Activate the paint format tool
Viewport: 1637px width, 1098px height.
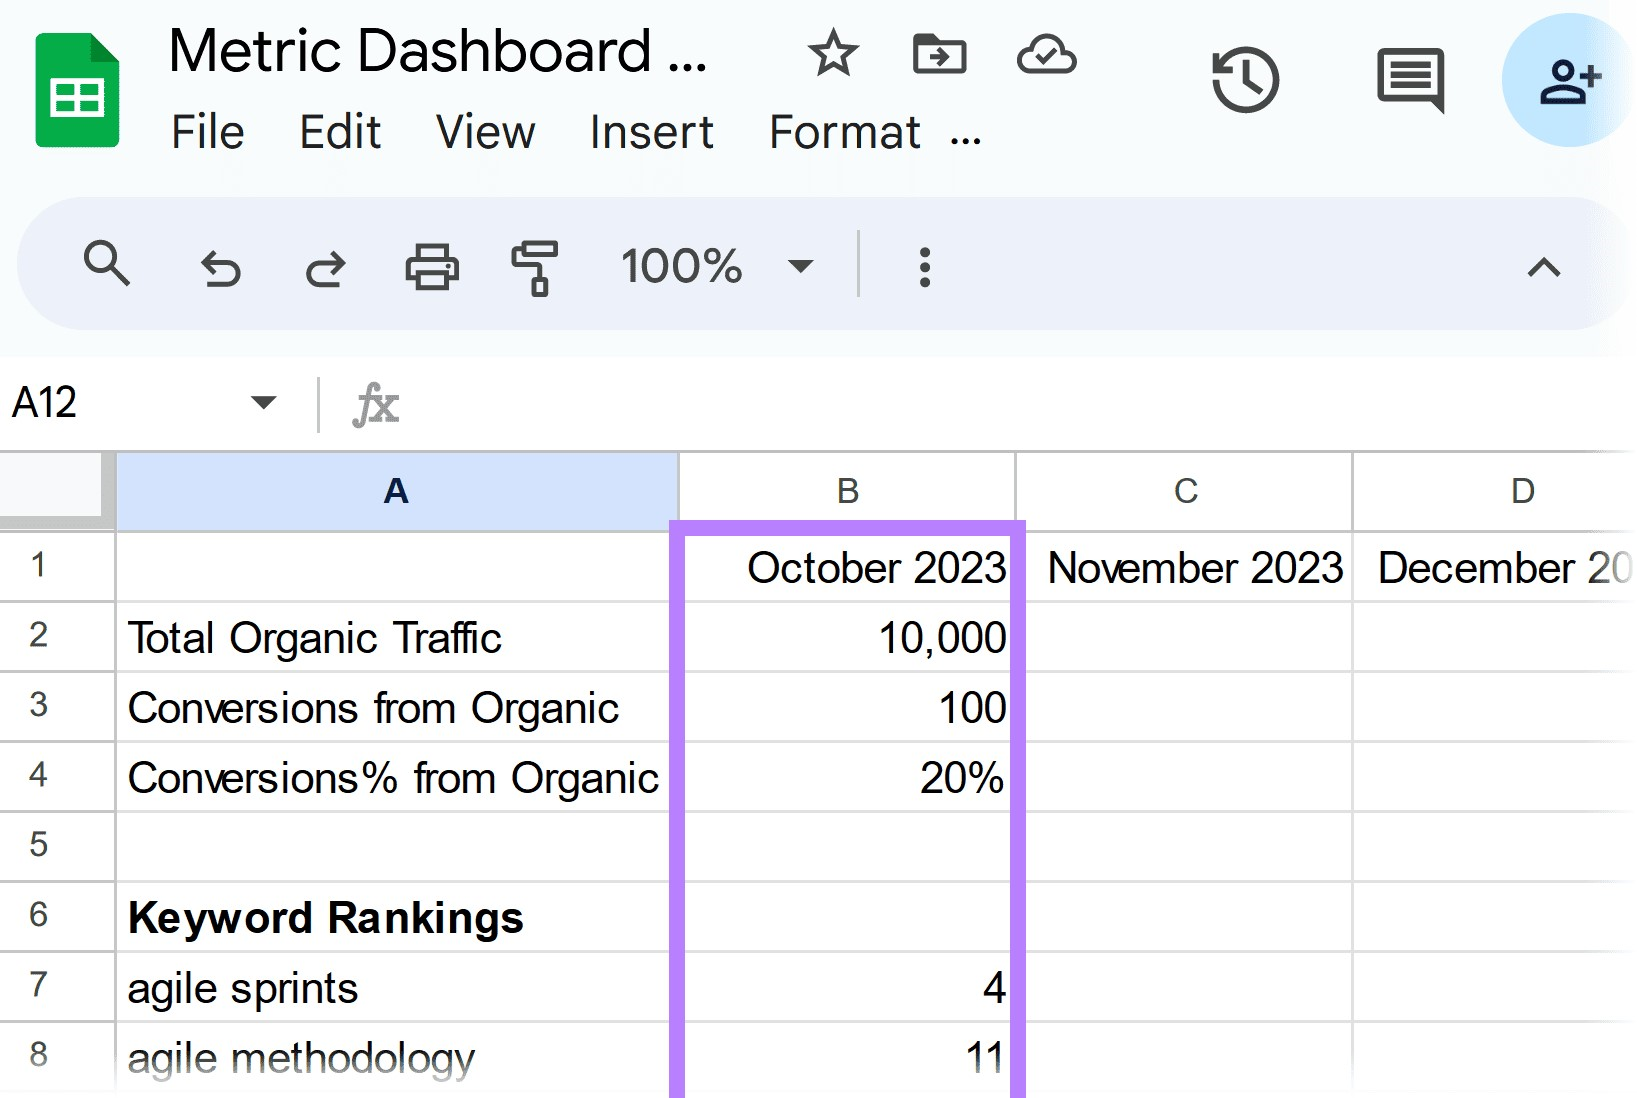coord(535,267)
